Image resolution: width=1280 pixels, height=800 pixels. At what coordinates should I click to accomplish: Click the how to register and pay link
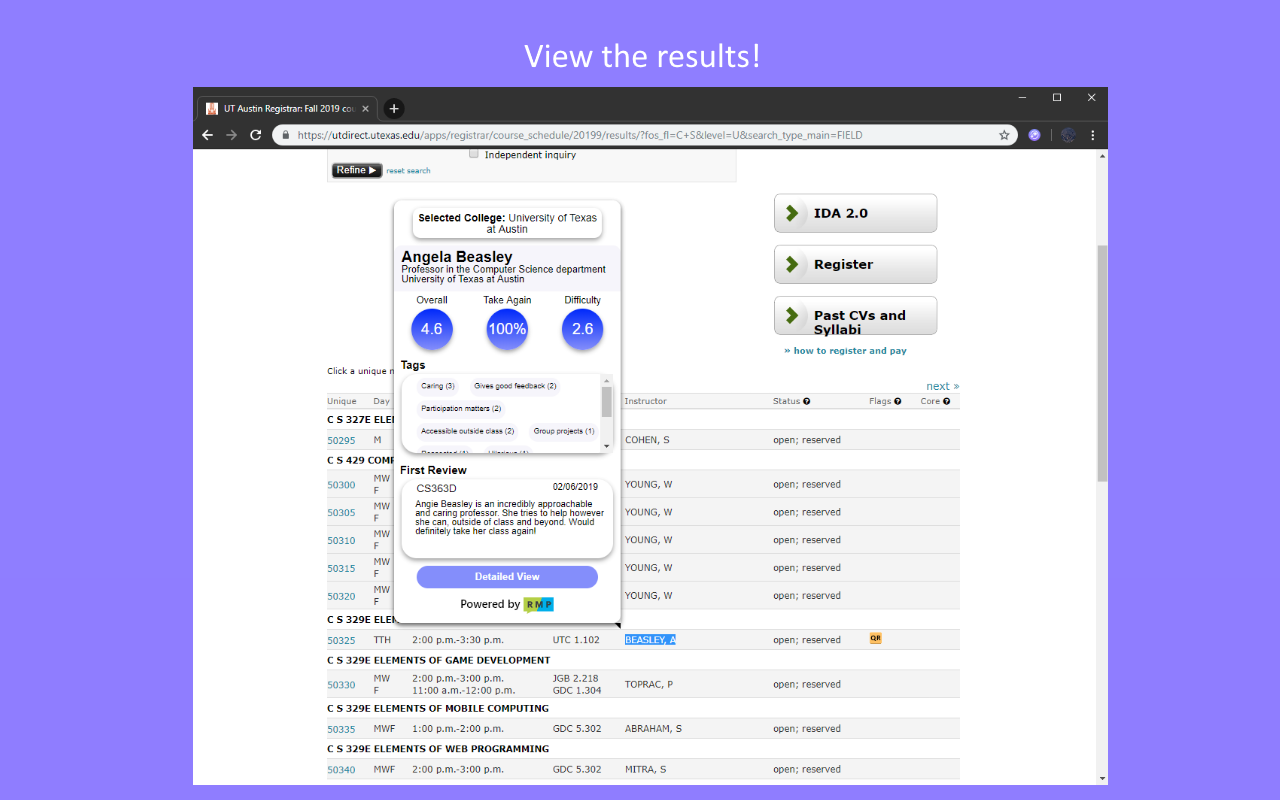coord(845,351)
